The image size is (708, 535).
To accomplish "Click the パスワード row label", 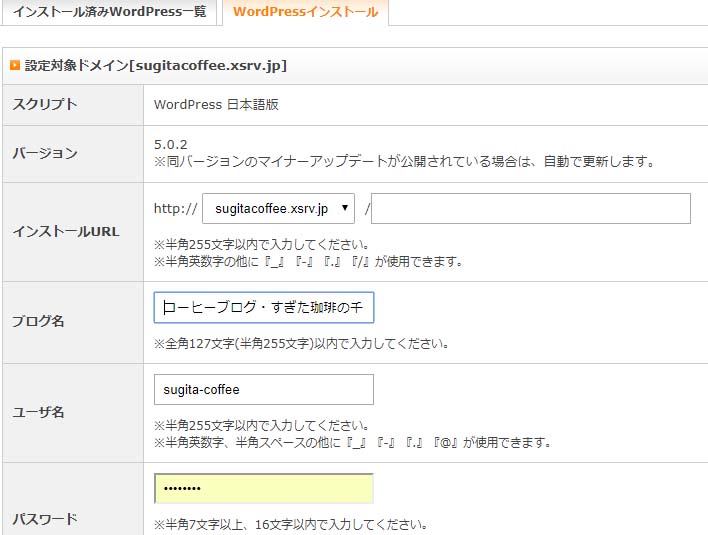I will coord(45,519).
